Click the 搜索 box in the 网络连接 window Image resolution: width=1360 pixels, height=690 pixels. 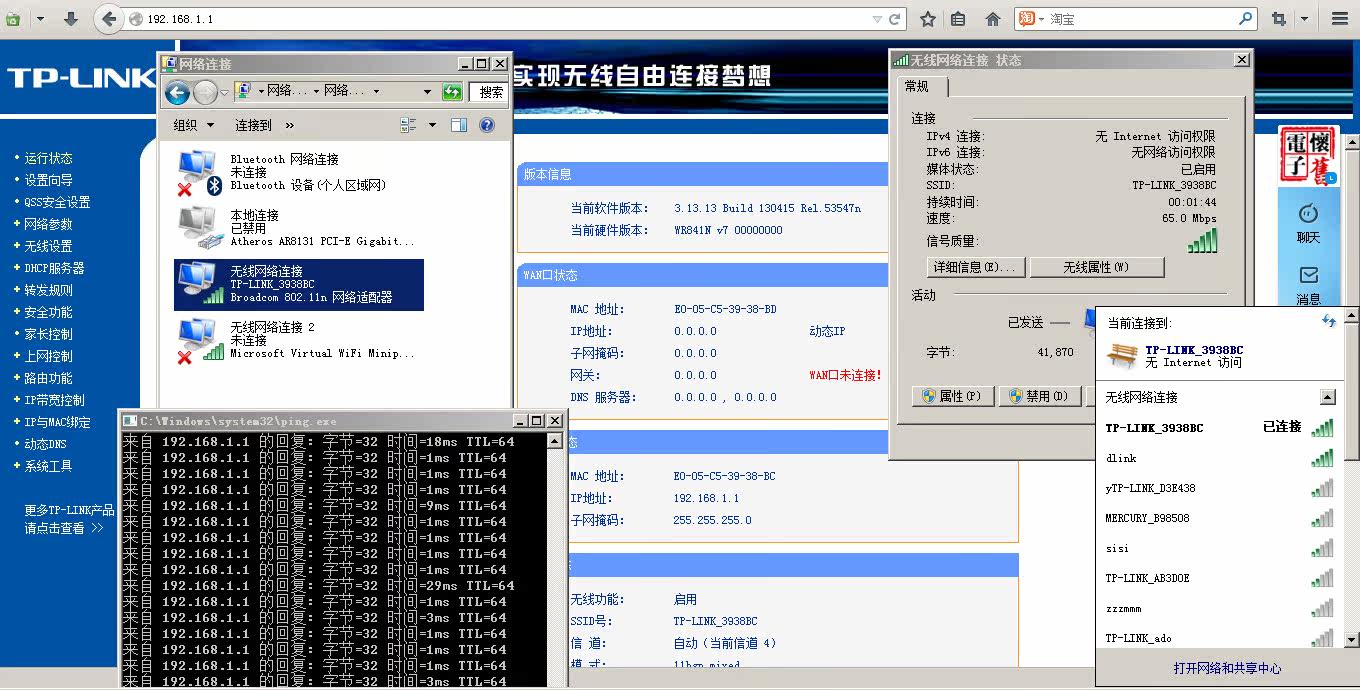[x=491, y=92]
